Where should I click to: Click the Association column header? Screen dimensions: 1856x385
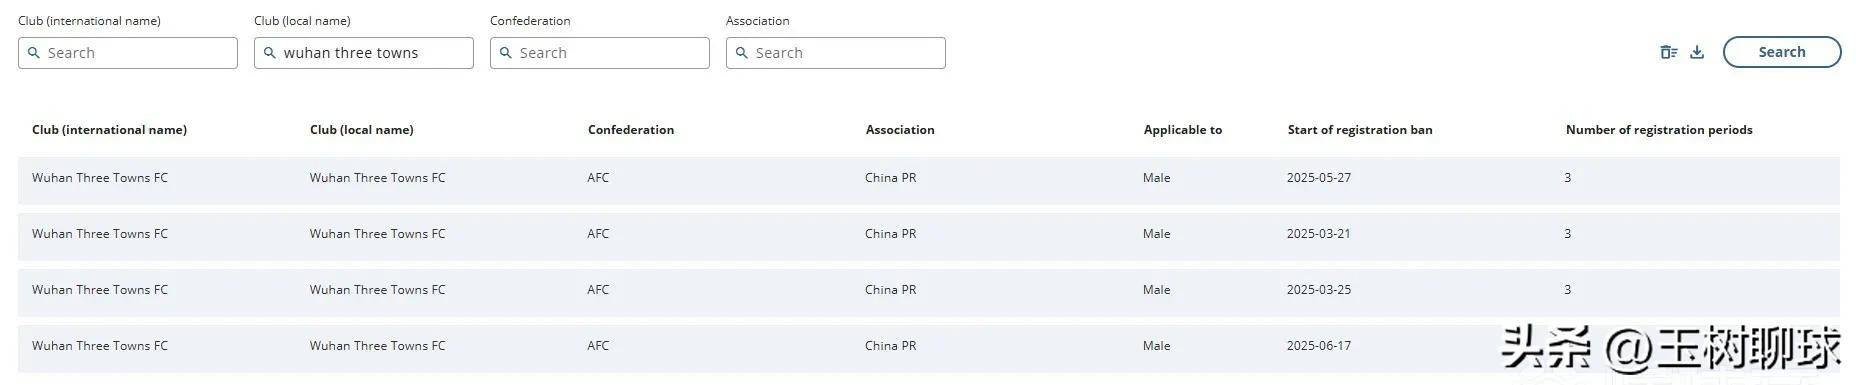pos(900,130)
